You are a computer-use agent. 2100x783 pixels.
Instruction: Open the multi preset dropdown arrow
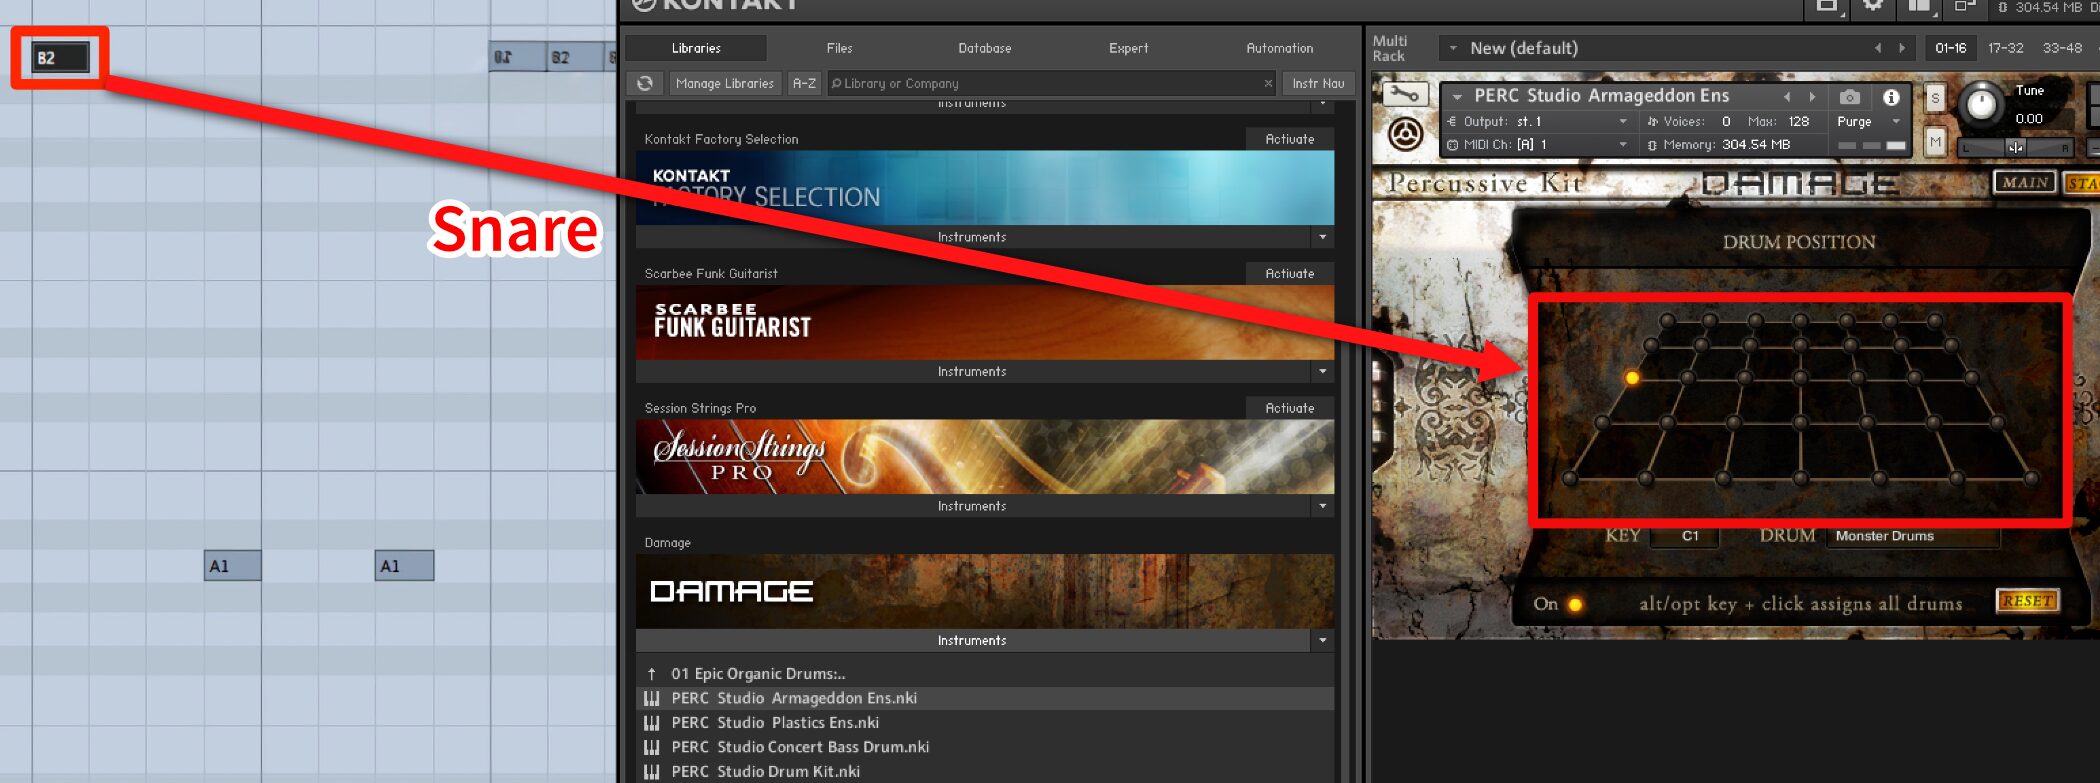pos(1453,48)
